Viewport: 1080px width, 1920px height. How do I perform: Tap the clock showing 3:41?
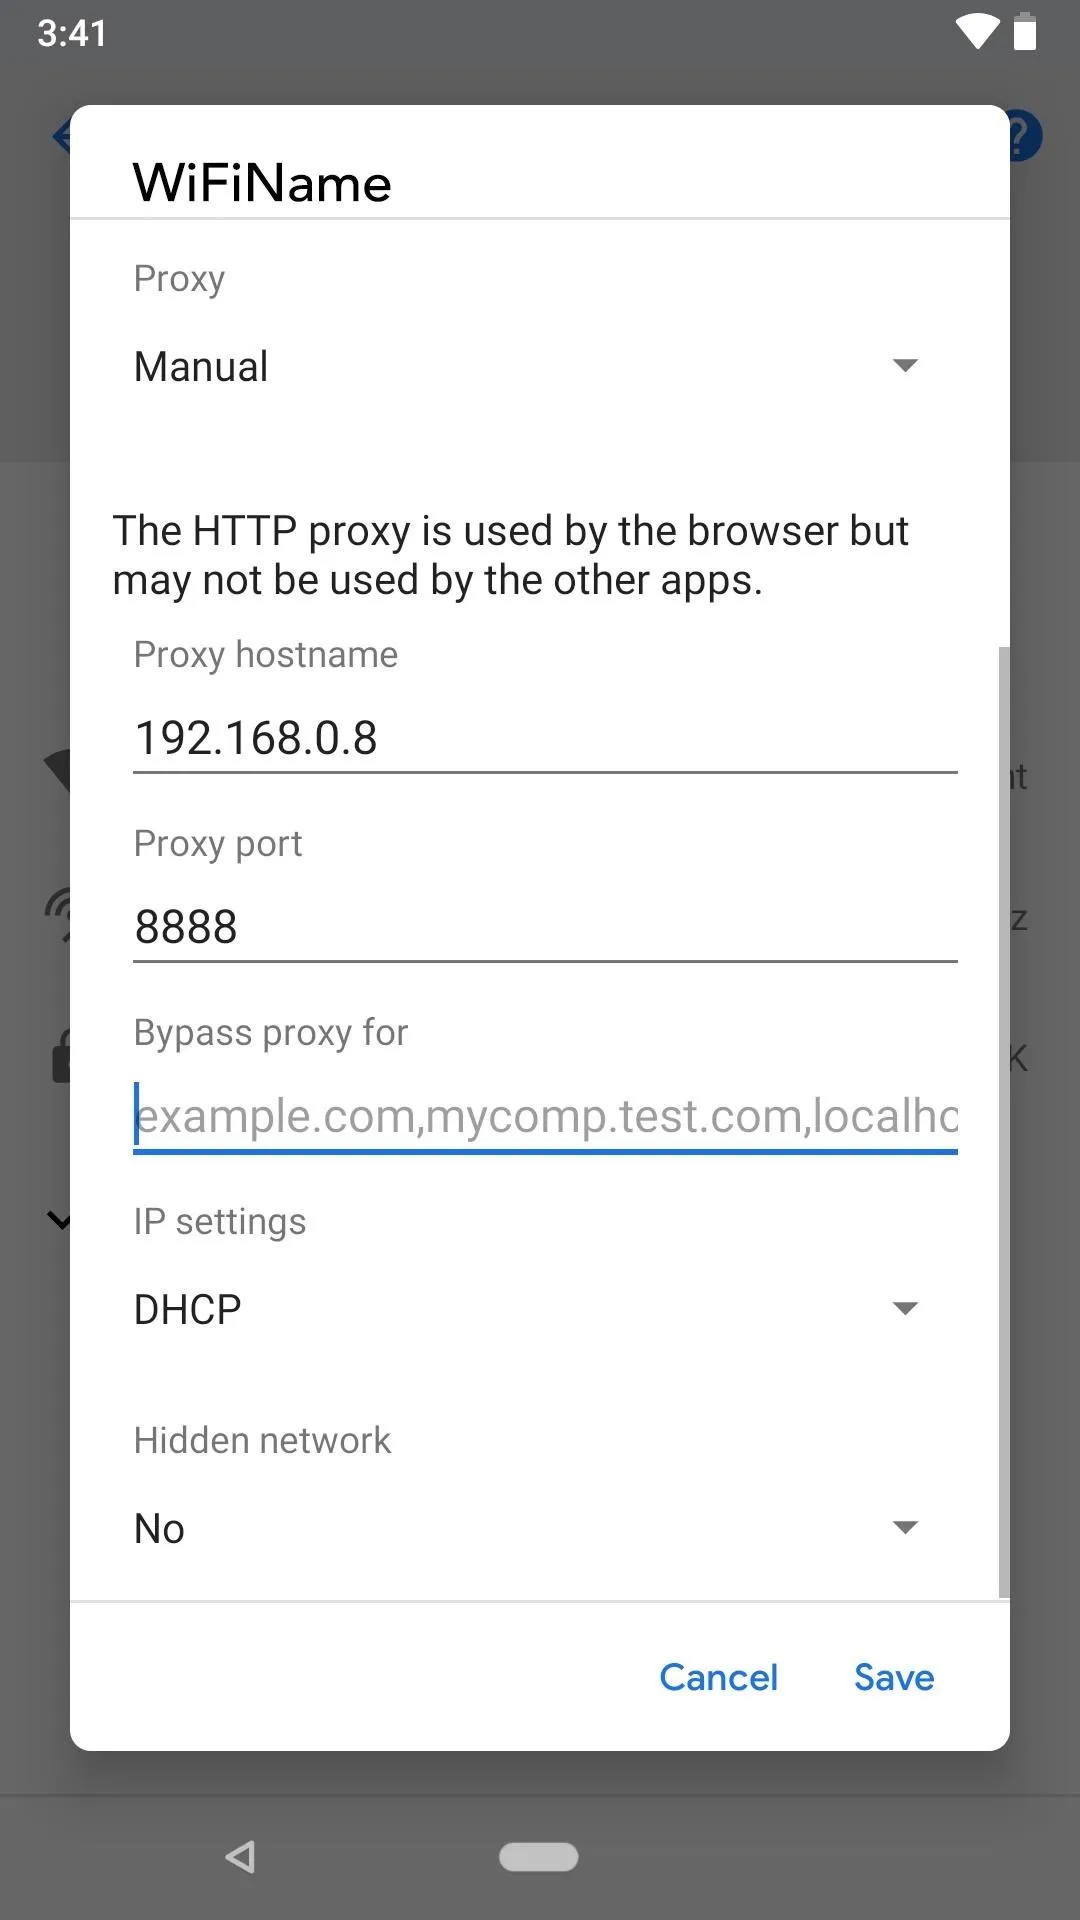point(72,33)
